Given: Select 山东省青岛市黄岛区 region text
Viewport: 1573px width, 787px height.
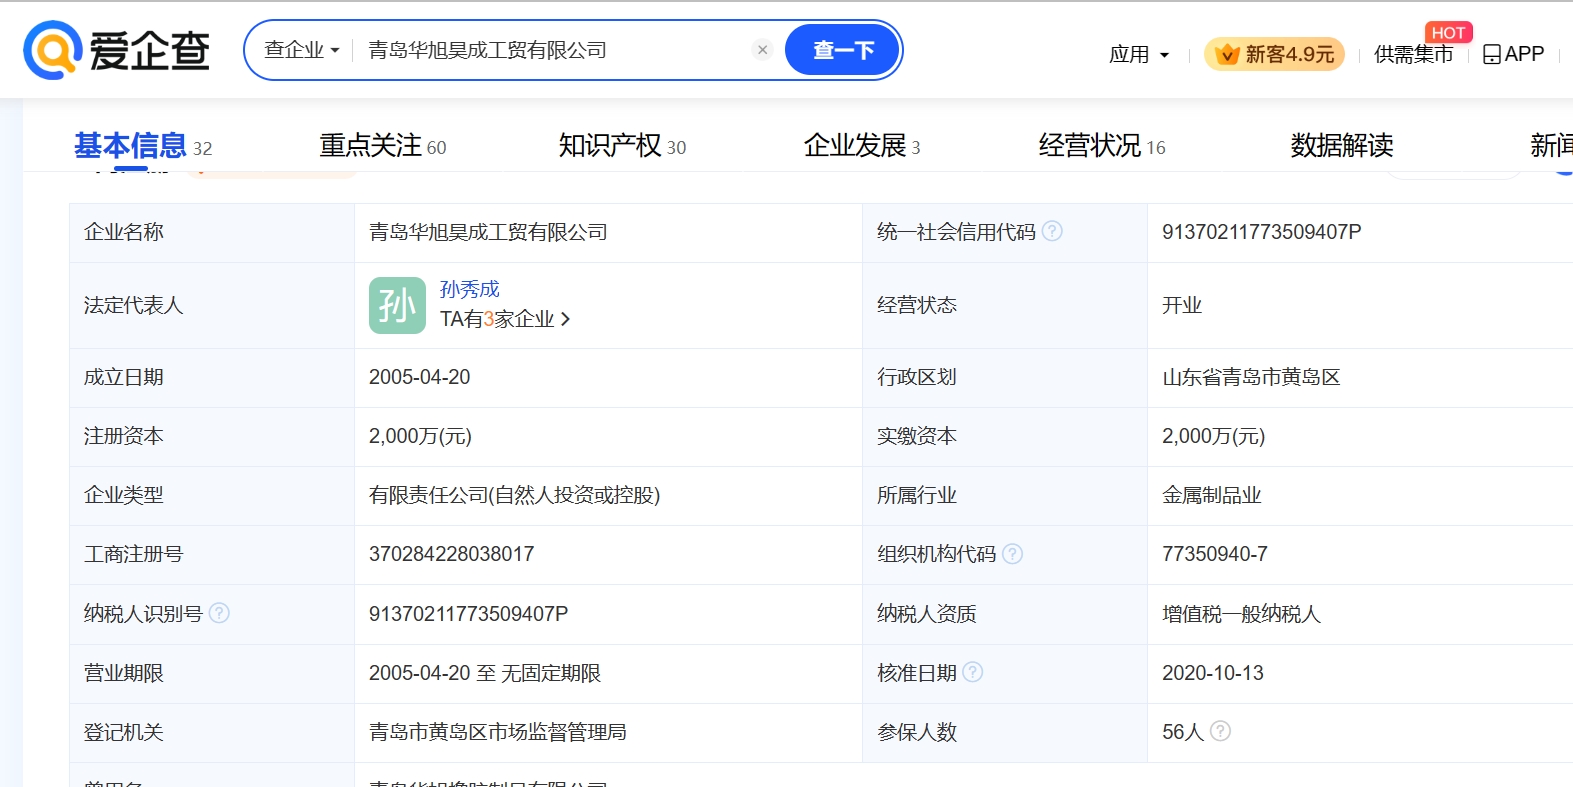Looking at the screenshot, I should (1251, 377).
